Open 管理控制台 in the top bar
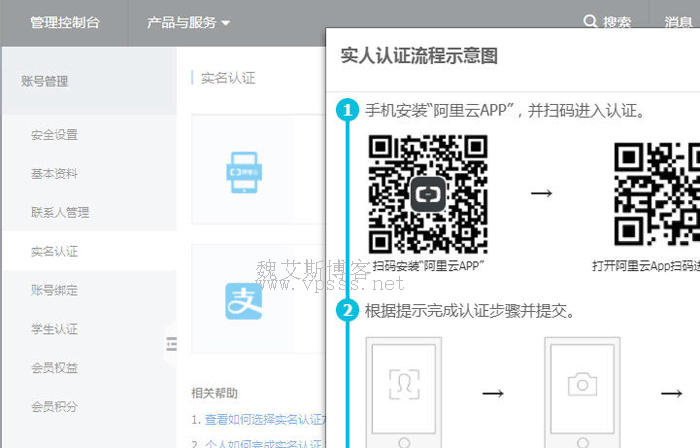The width and height of the screenshot is (700, 448). 64,22
